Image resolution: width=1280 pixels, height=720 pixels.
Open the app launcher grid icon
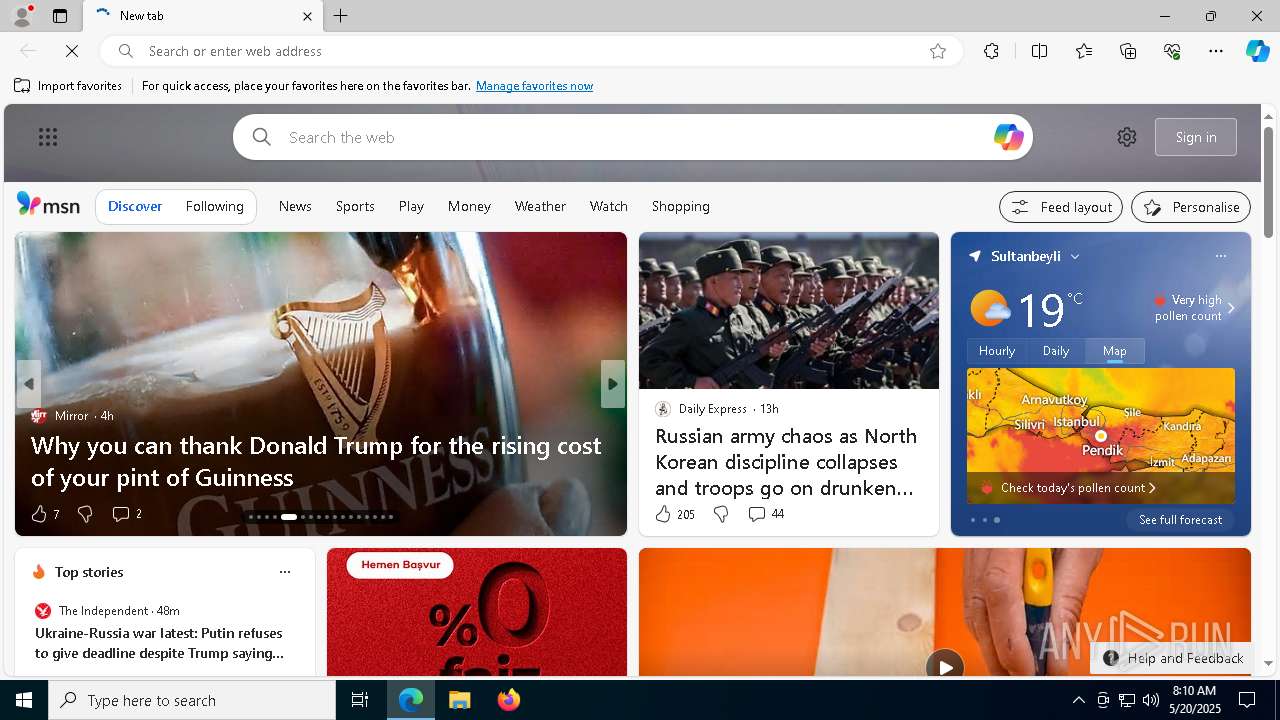(x=48, y=137)
